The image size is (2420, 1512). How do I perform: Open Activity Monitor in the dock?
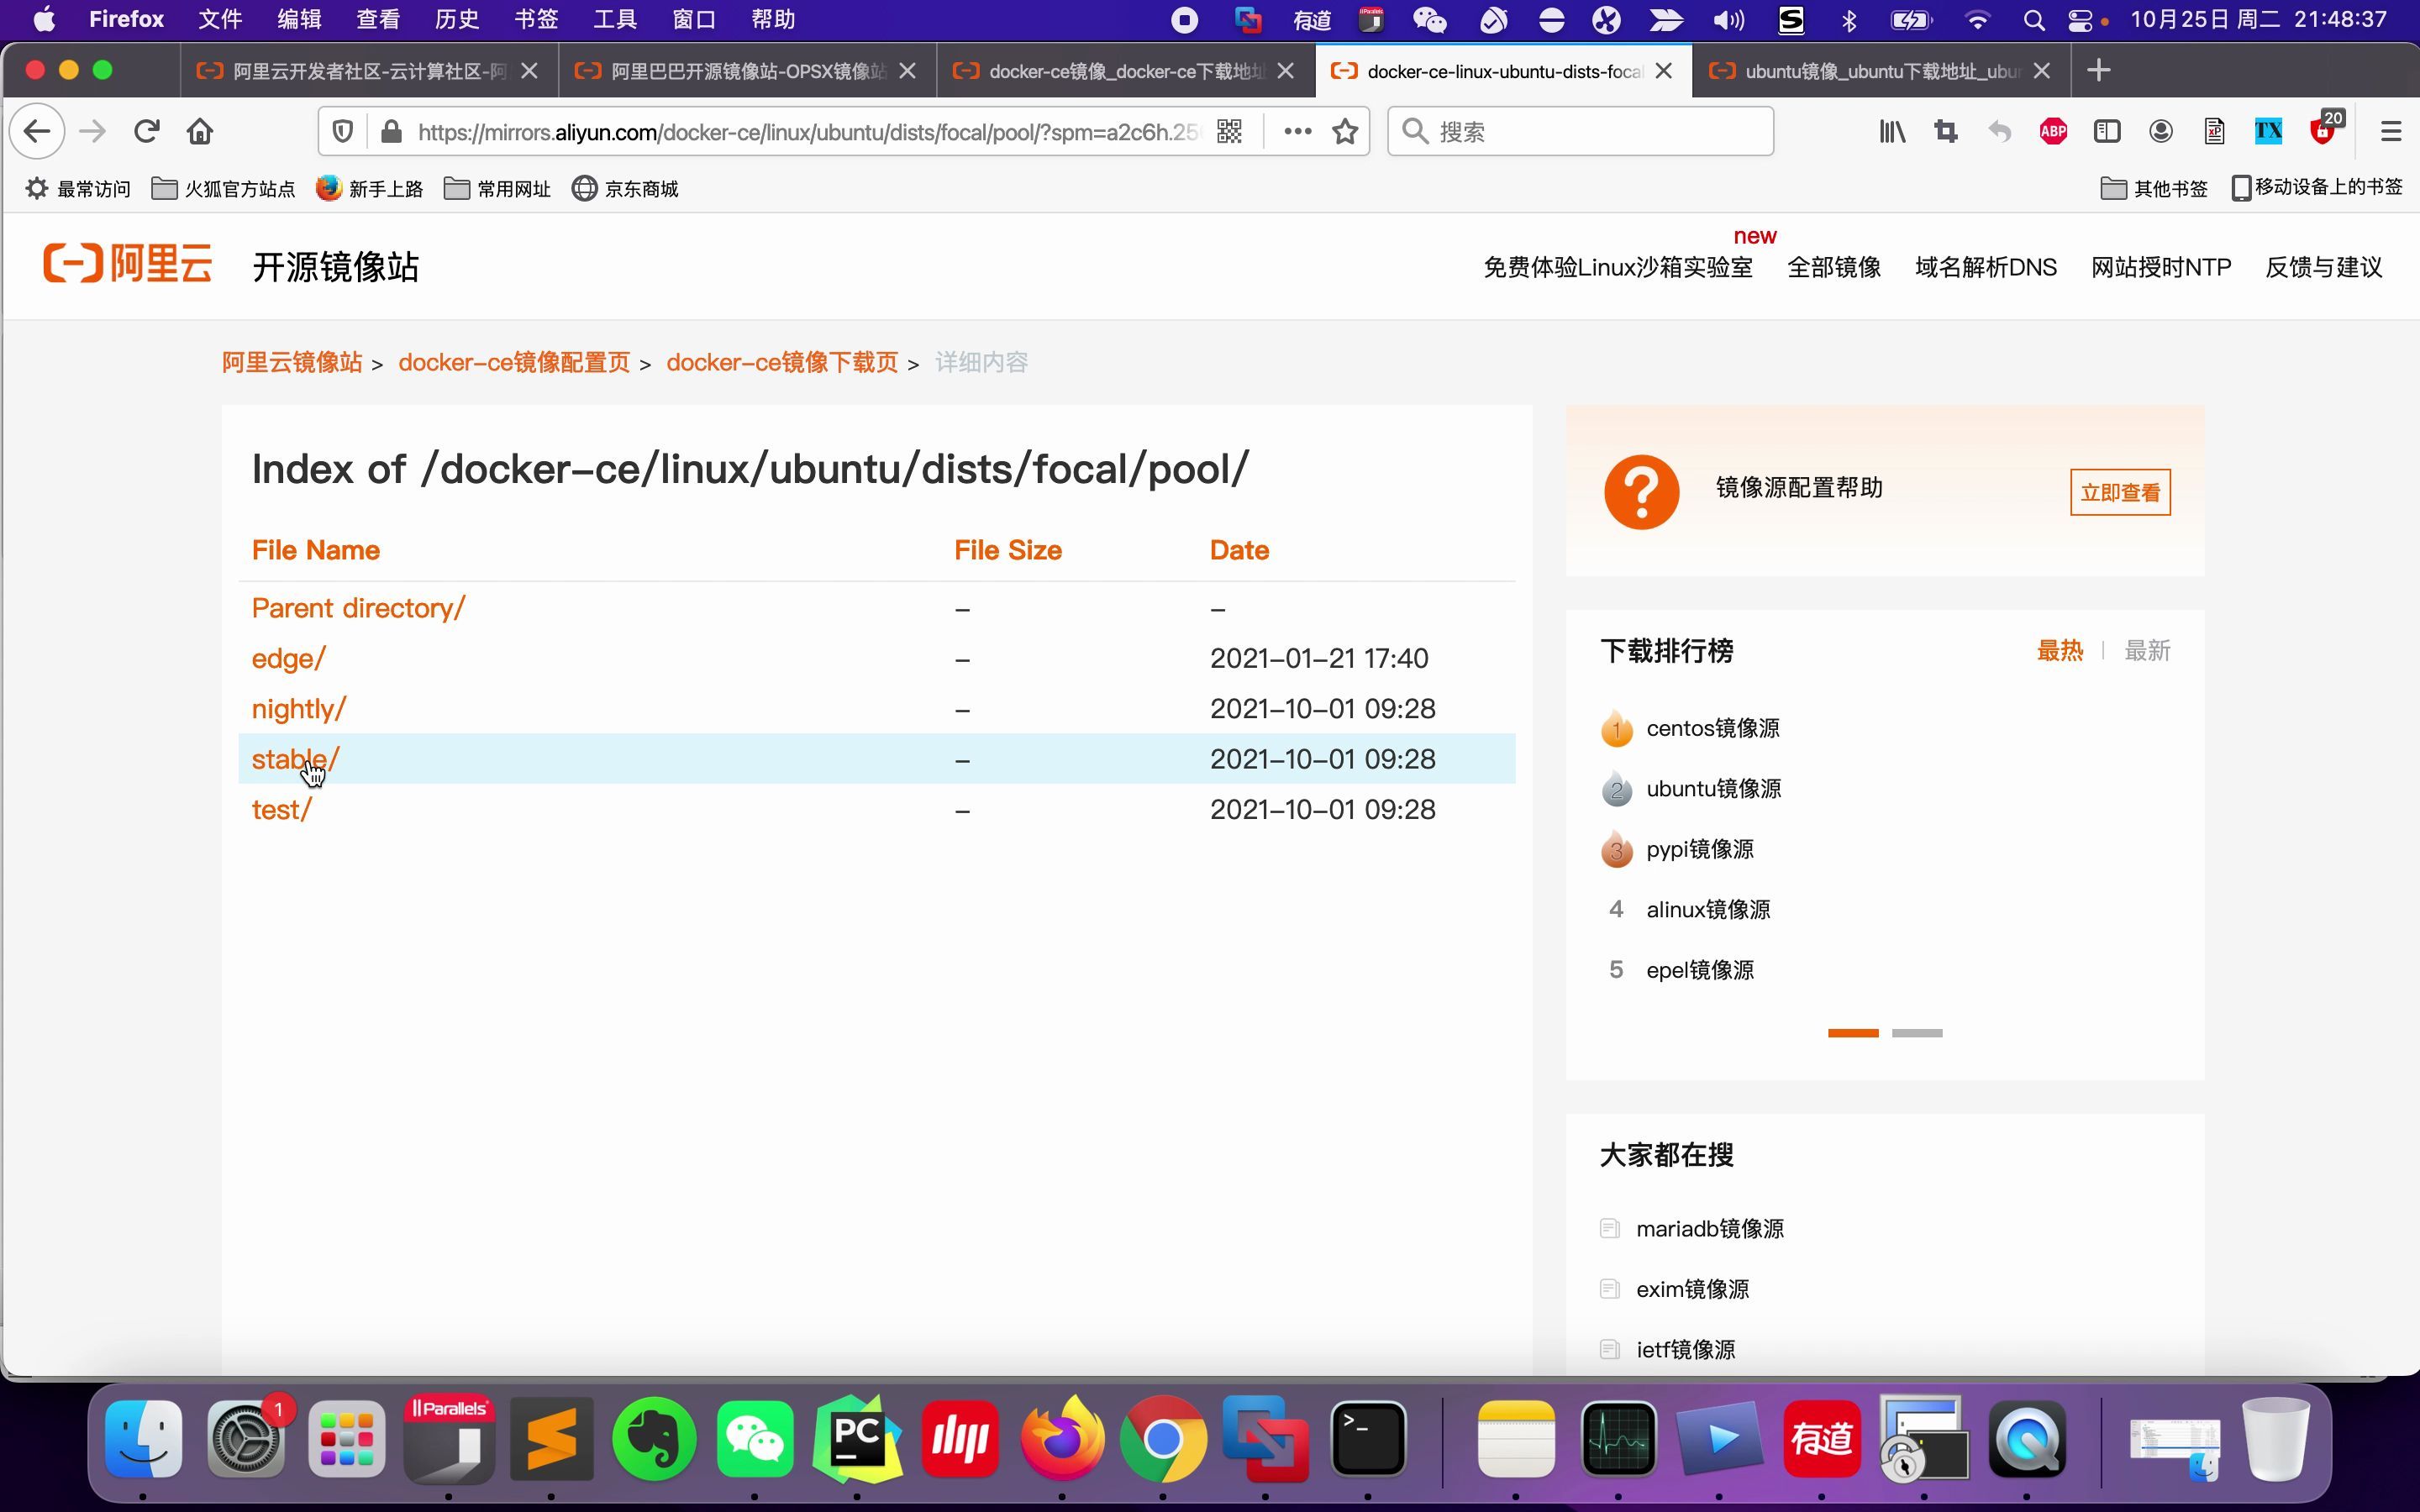pyautogui.click(x=1618, y=1438)
